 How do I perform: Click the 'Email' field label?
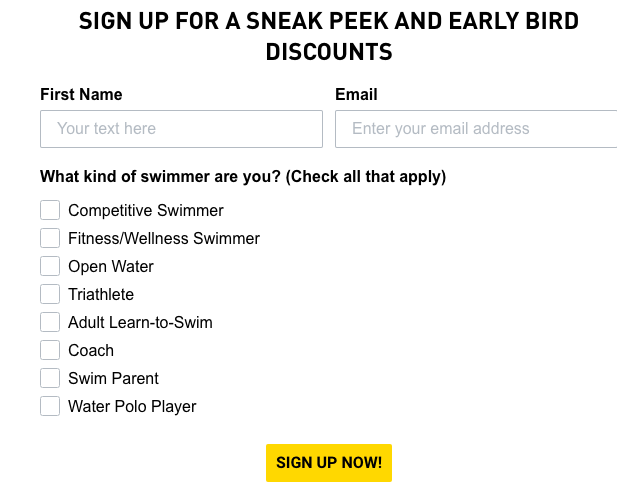tap(356, 95)
